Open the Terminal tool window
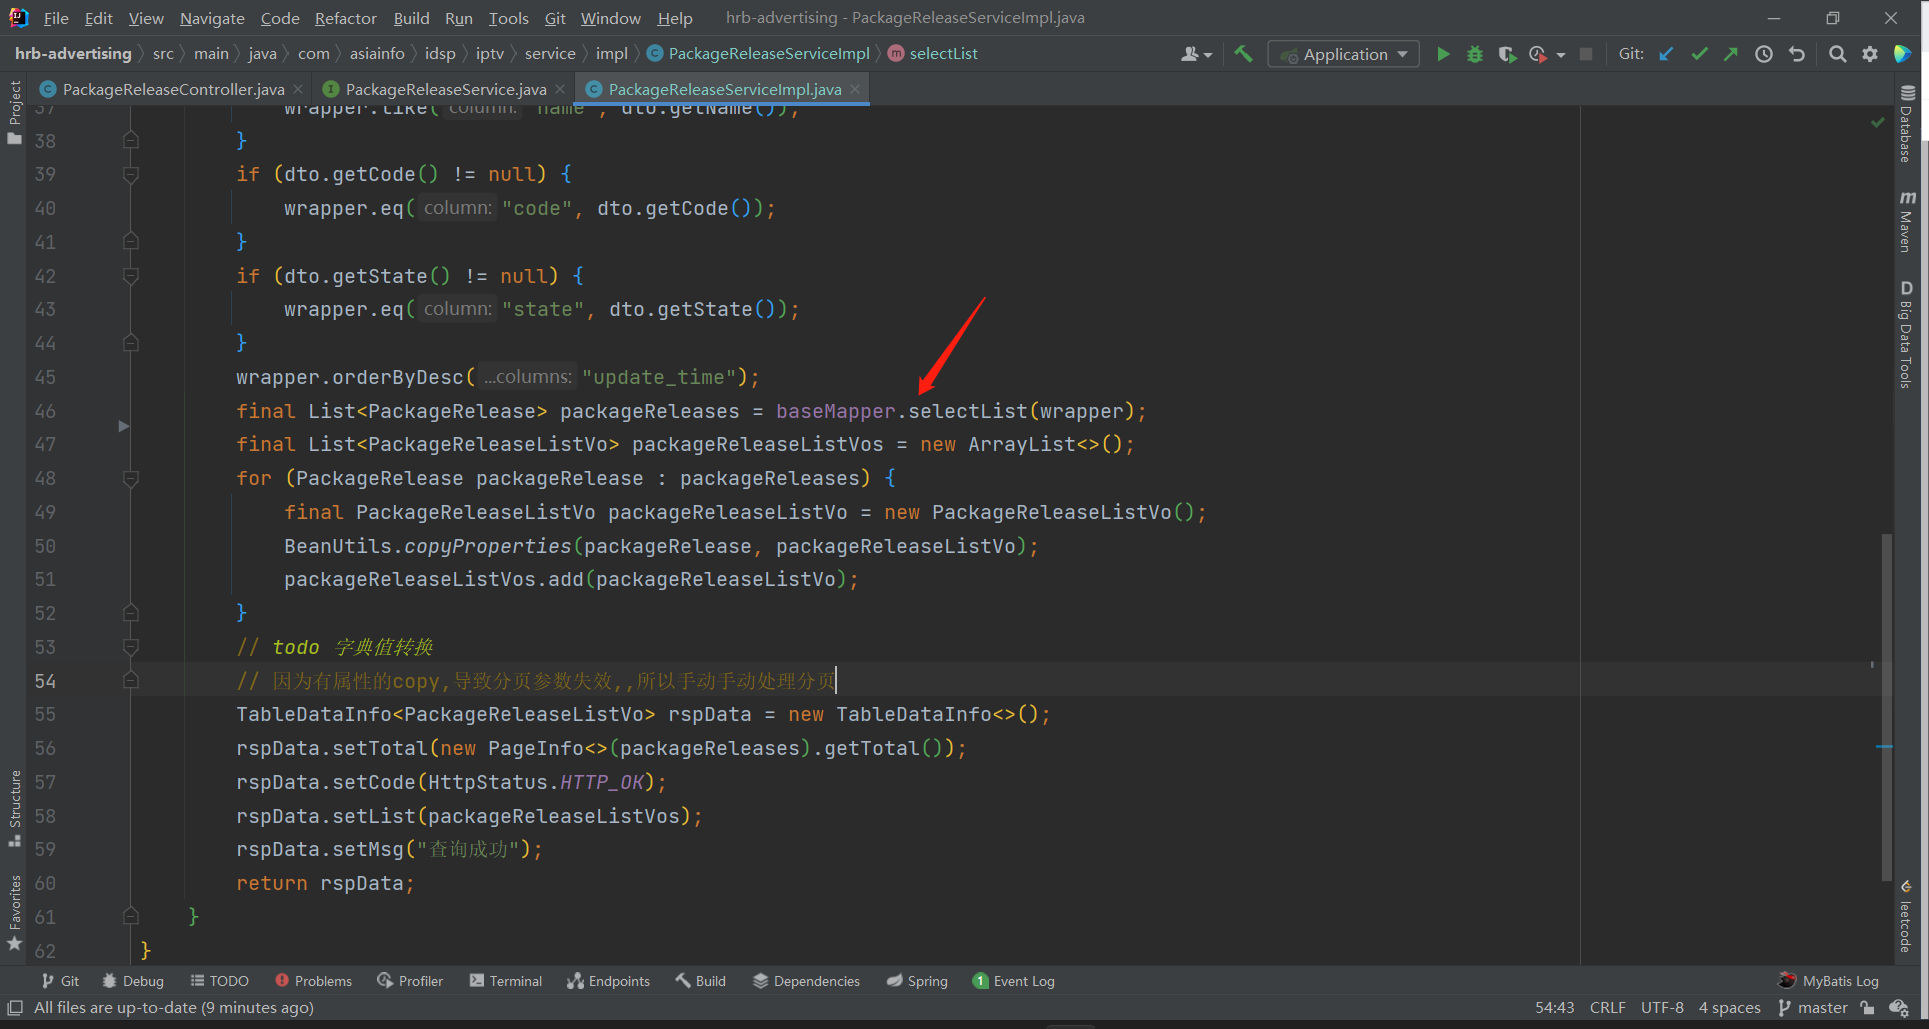Screen dimensions: 1929x1029 pos(505,981)
